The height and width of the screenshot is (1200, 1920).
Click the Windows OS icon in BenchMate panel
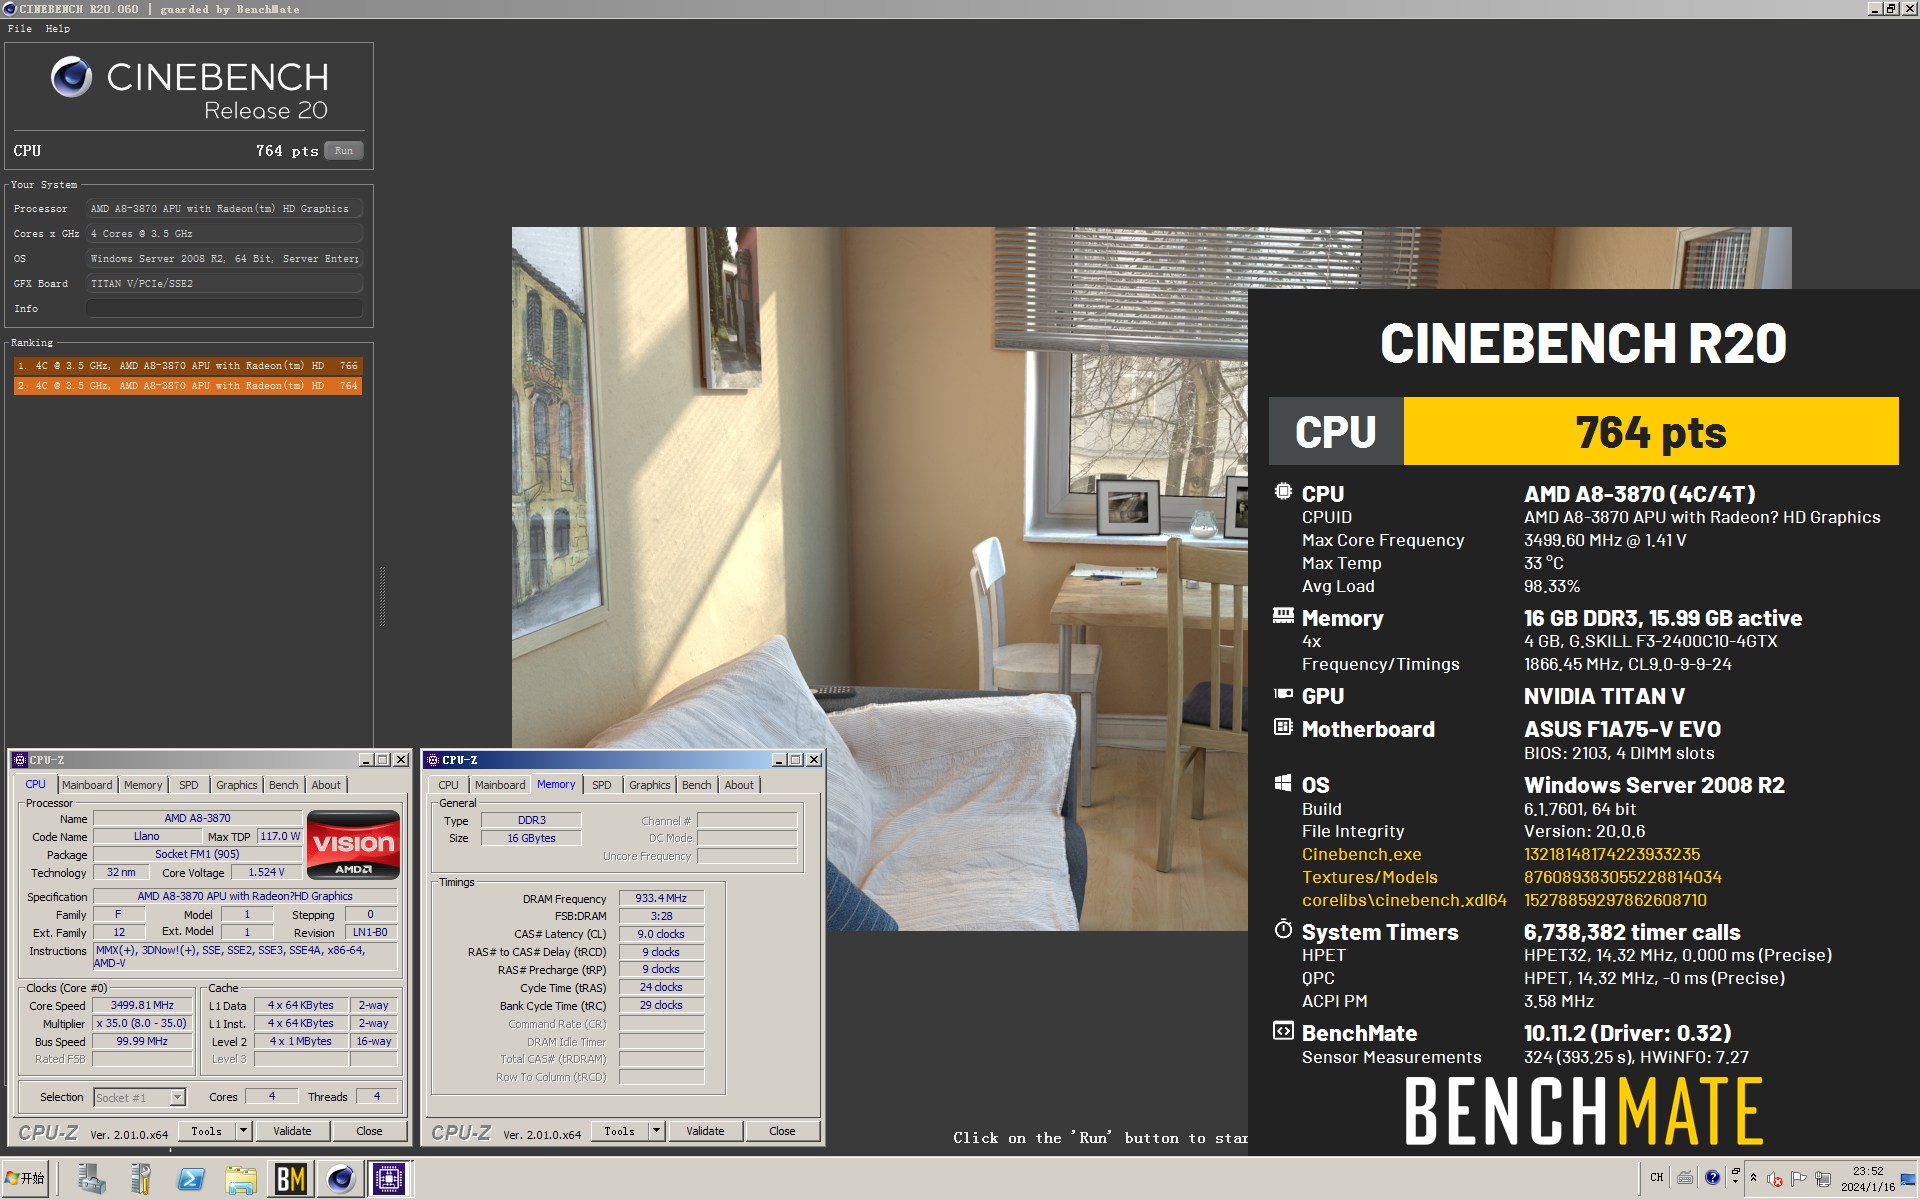1283,783
